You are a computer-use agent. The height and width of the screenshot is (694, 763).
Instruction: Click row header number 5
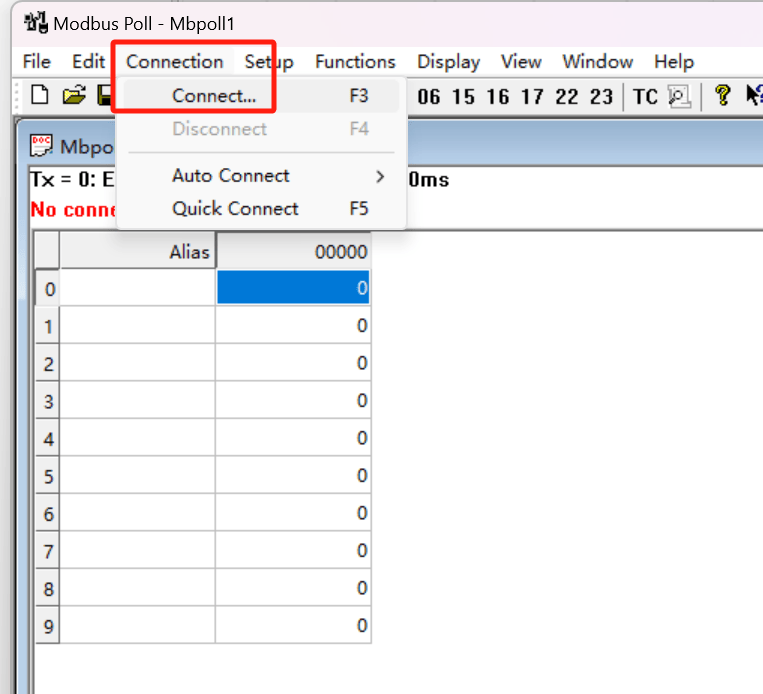(x=48, y=475)
